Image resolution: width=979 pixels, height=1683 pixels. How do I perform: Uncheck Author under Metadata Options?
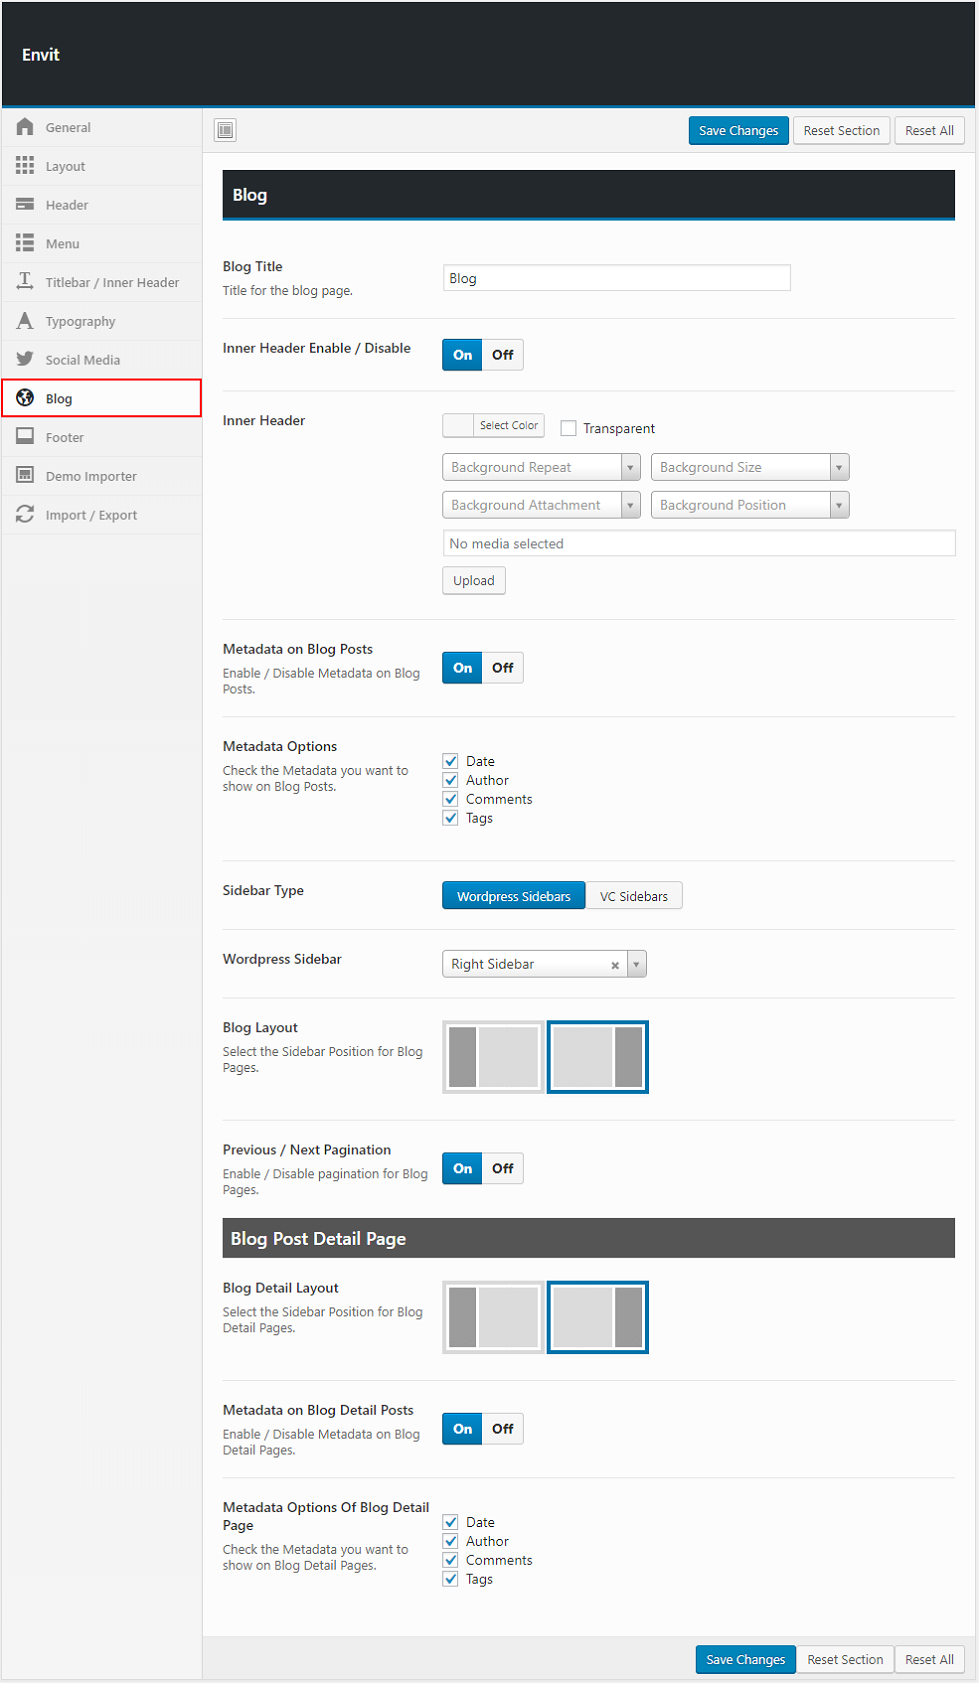point(451,780)
